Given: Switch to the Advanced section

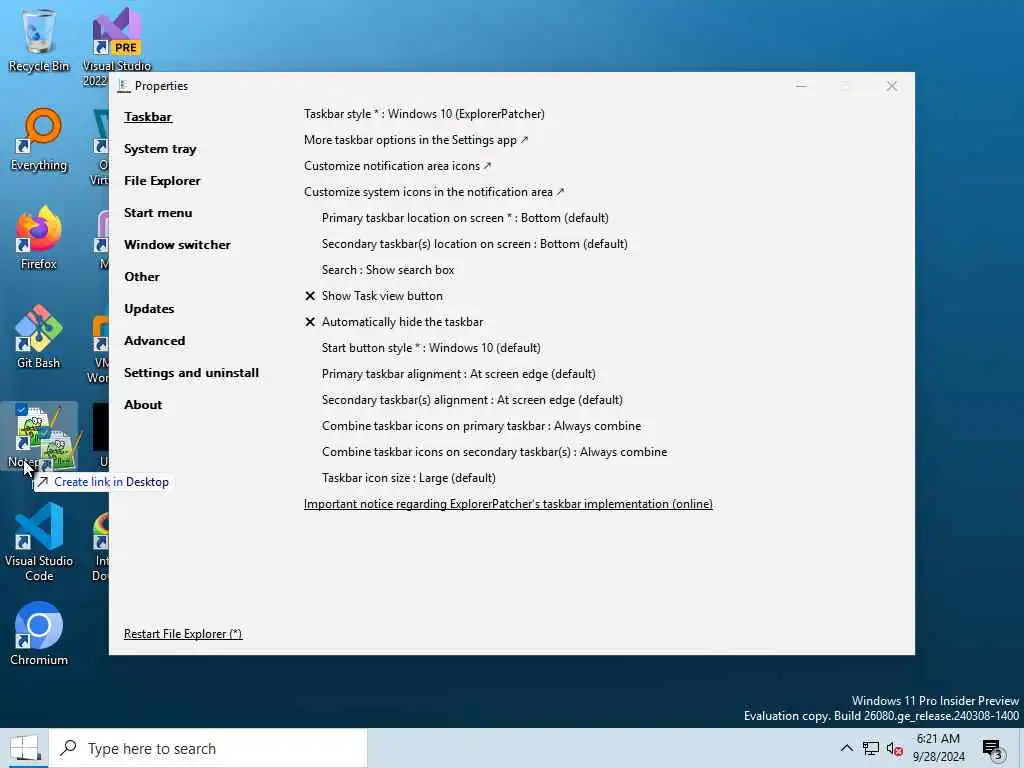Looking at the screenshot, I should 154,341.
